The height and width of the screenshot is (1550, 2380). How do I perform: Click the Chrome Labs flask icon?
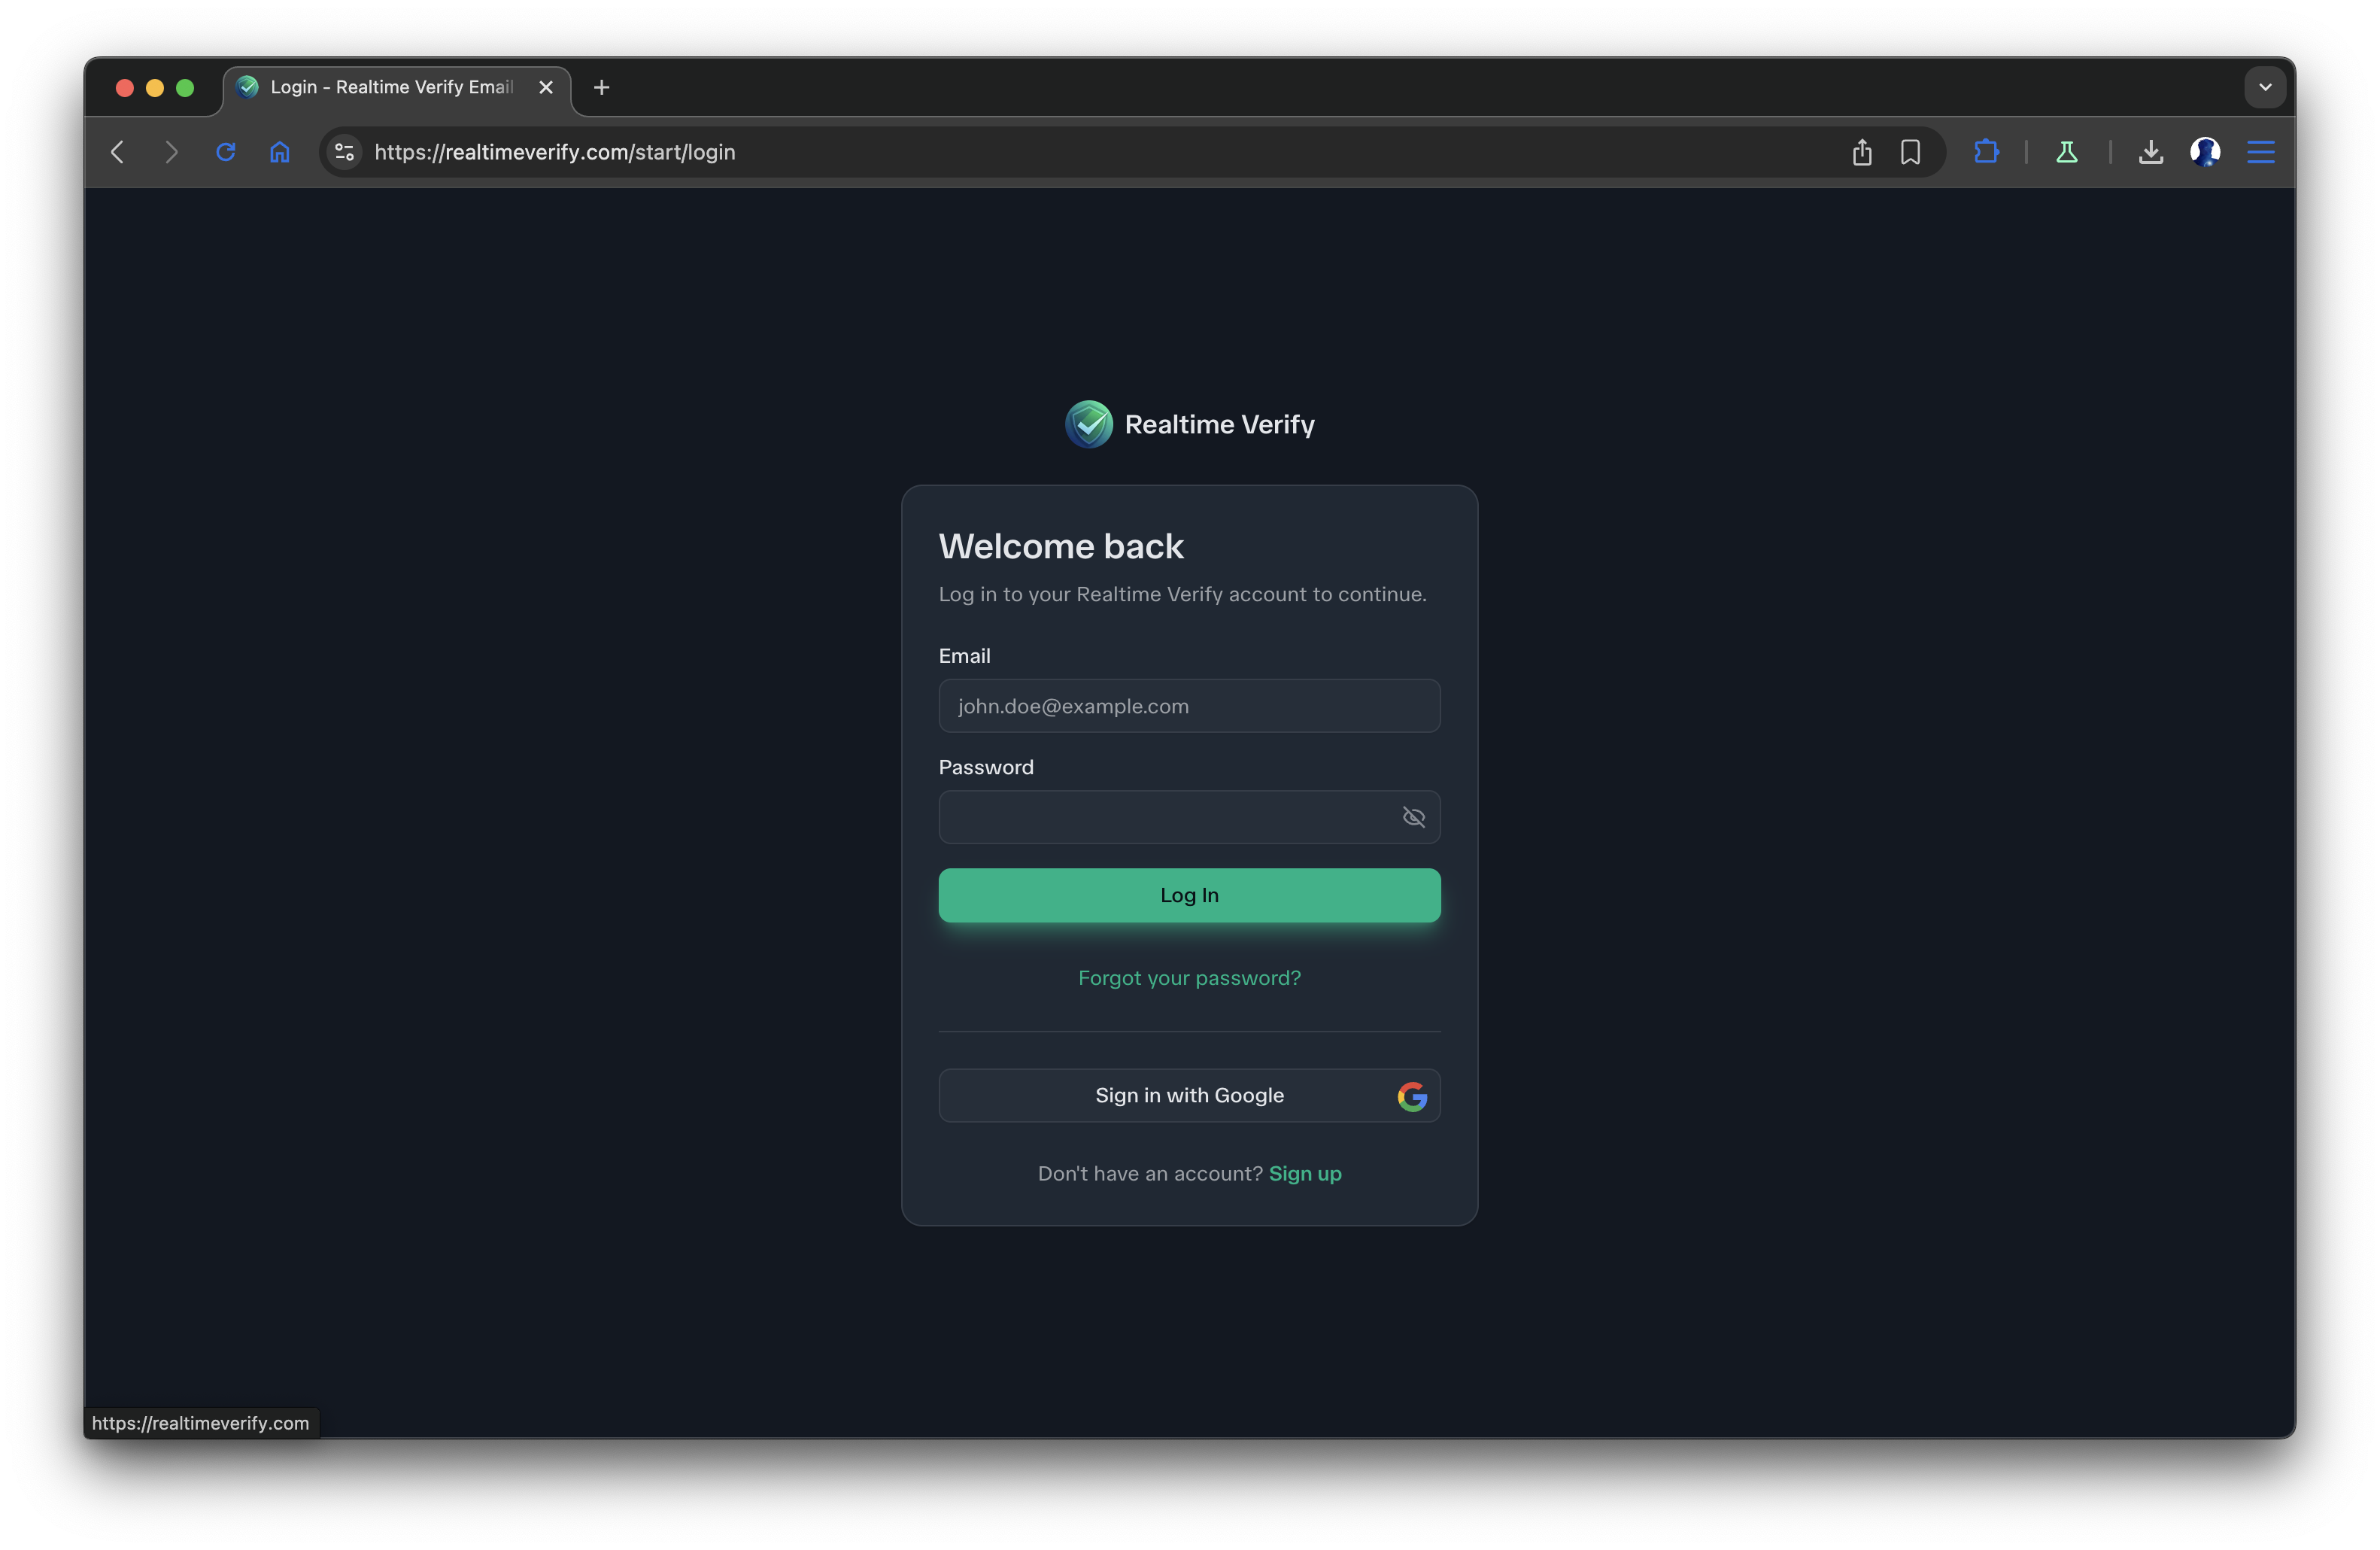pos(2066,152)
